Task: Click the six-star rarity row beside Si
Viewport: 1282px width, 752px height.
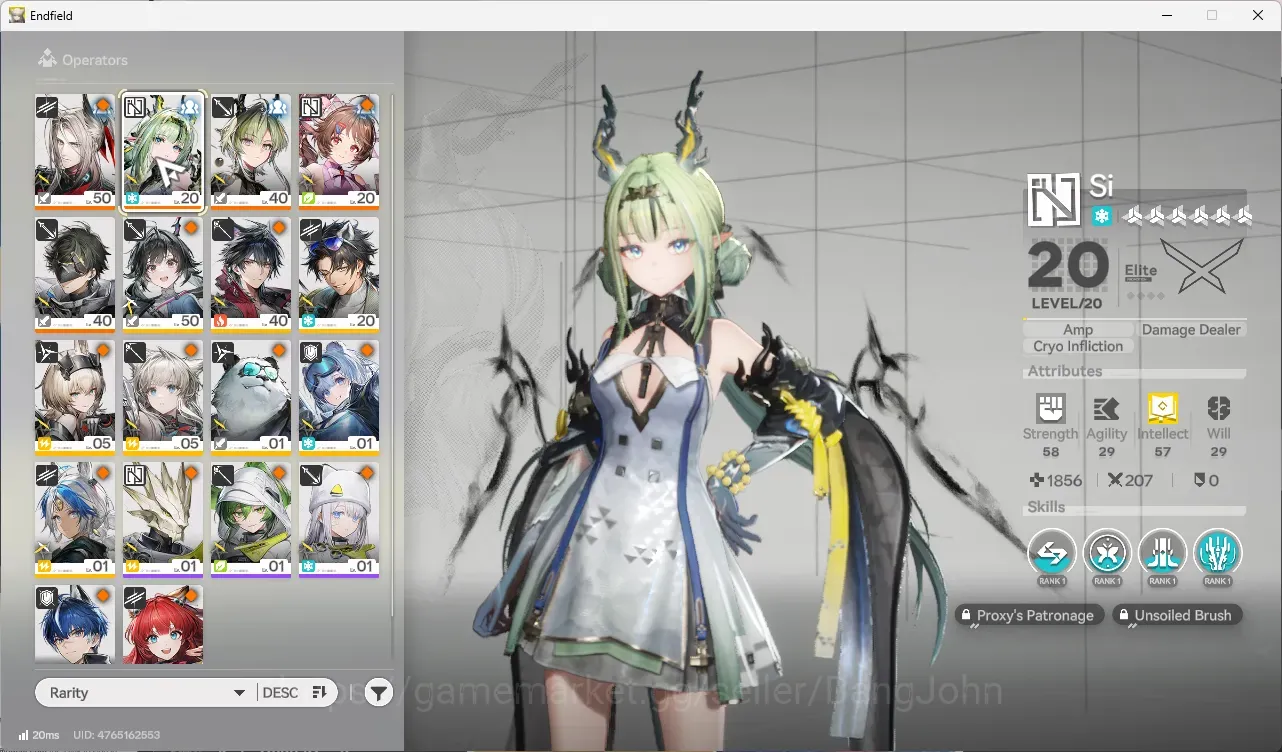Action: pyautogui.click(x=1187, y=215)
